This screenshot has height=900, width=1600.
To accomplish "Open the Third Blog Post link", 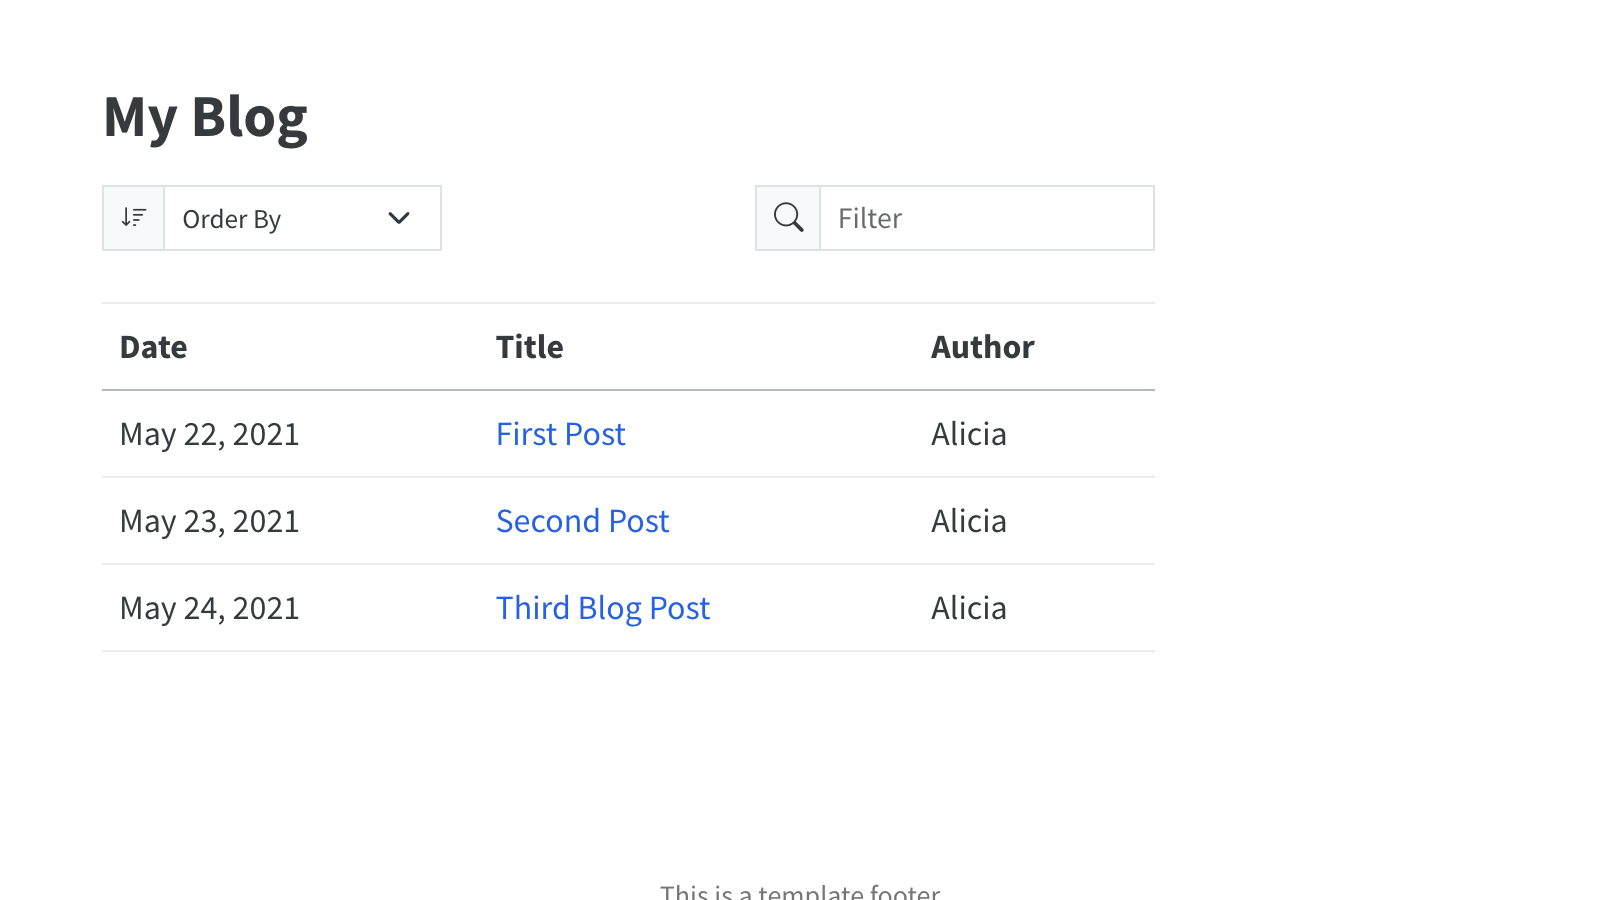I will (603, 608).
